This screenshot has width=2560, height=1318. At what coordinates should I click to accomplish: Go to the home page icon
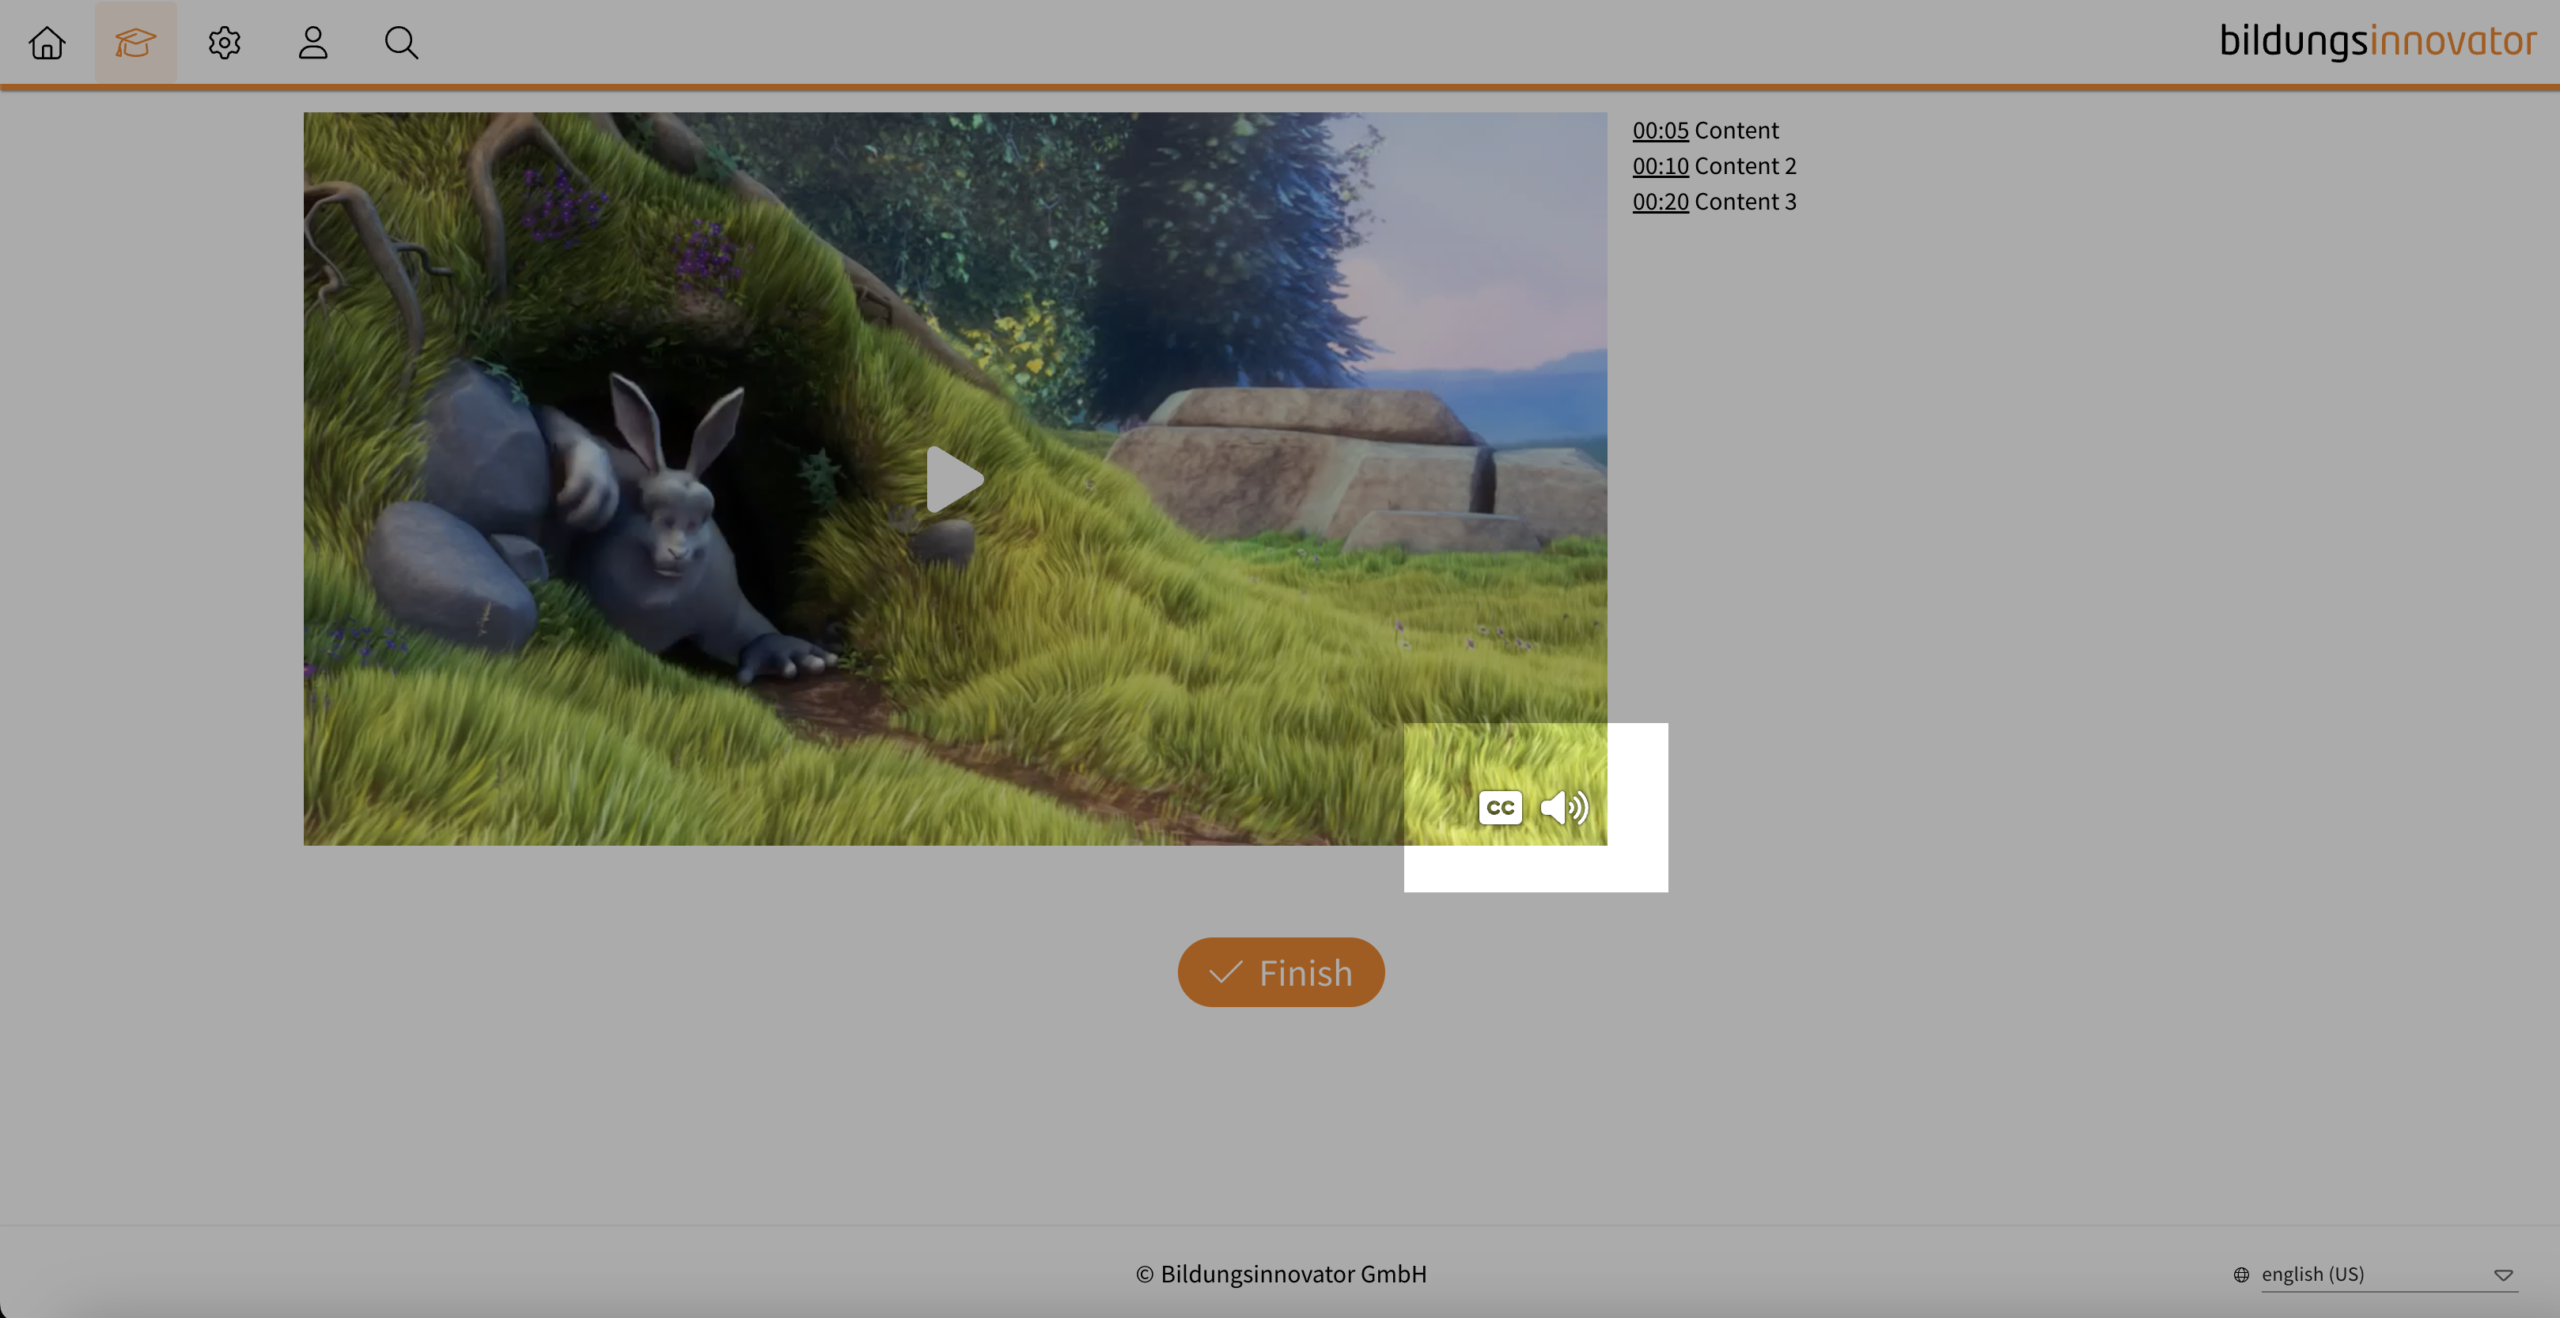(x=47, y=43)
